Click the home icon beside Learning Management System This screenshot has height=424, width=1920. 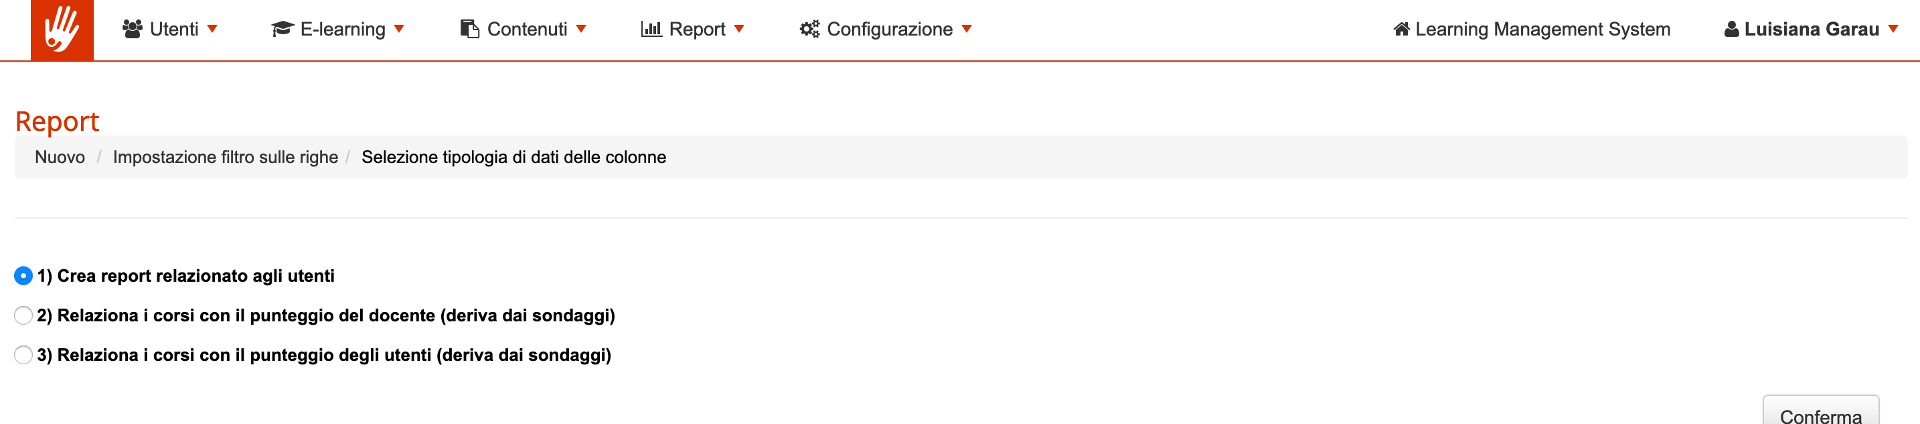[1402, 29]
